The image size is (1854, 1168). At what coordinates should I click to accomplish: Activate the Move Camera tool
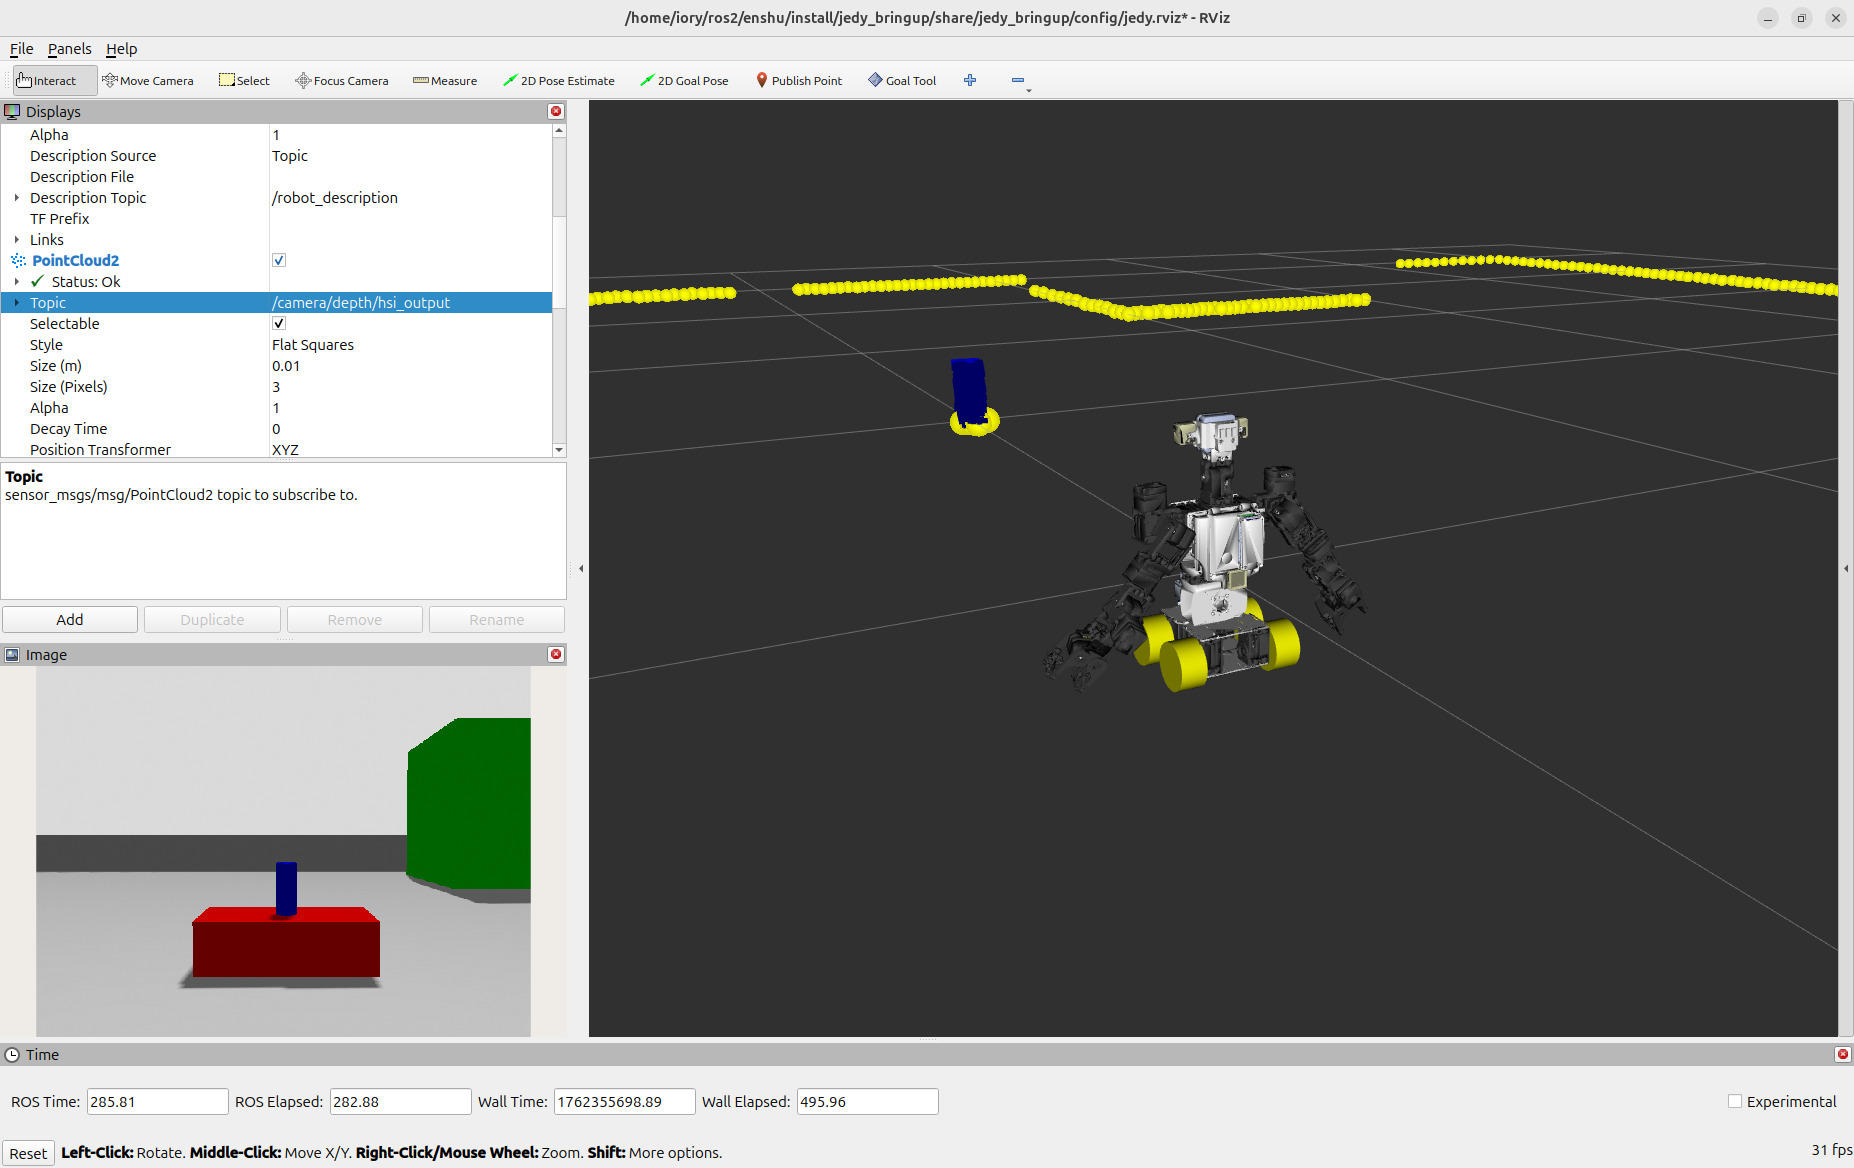[x=148, y=81]
